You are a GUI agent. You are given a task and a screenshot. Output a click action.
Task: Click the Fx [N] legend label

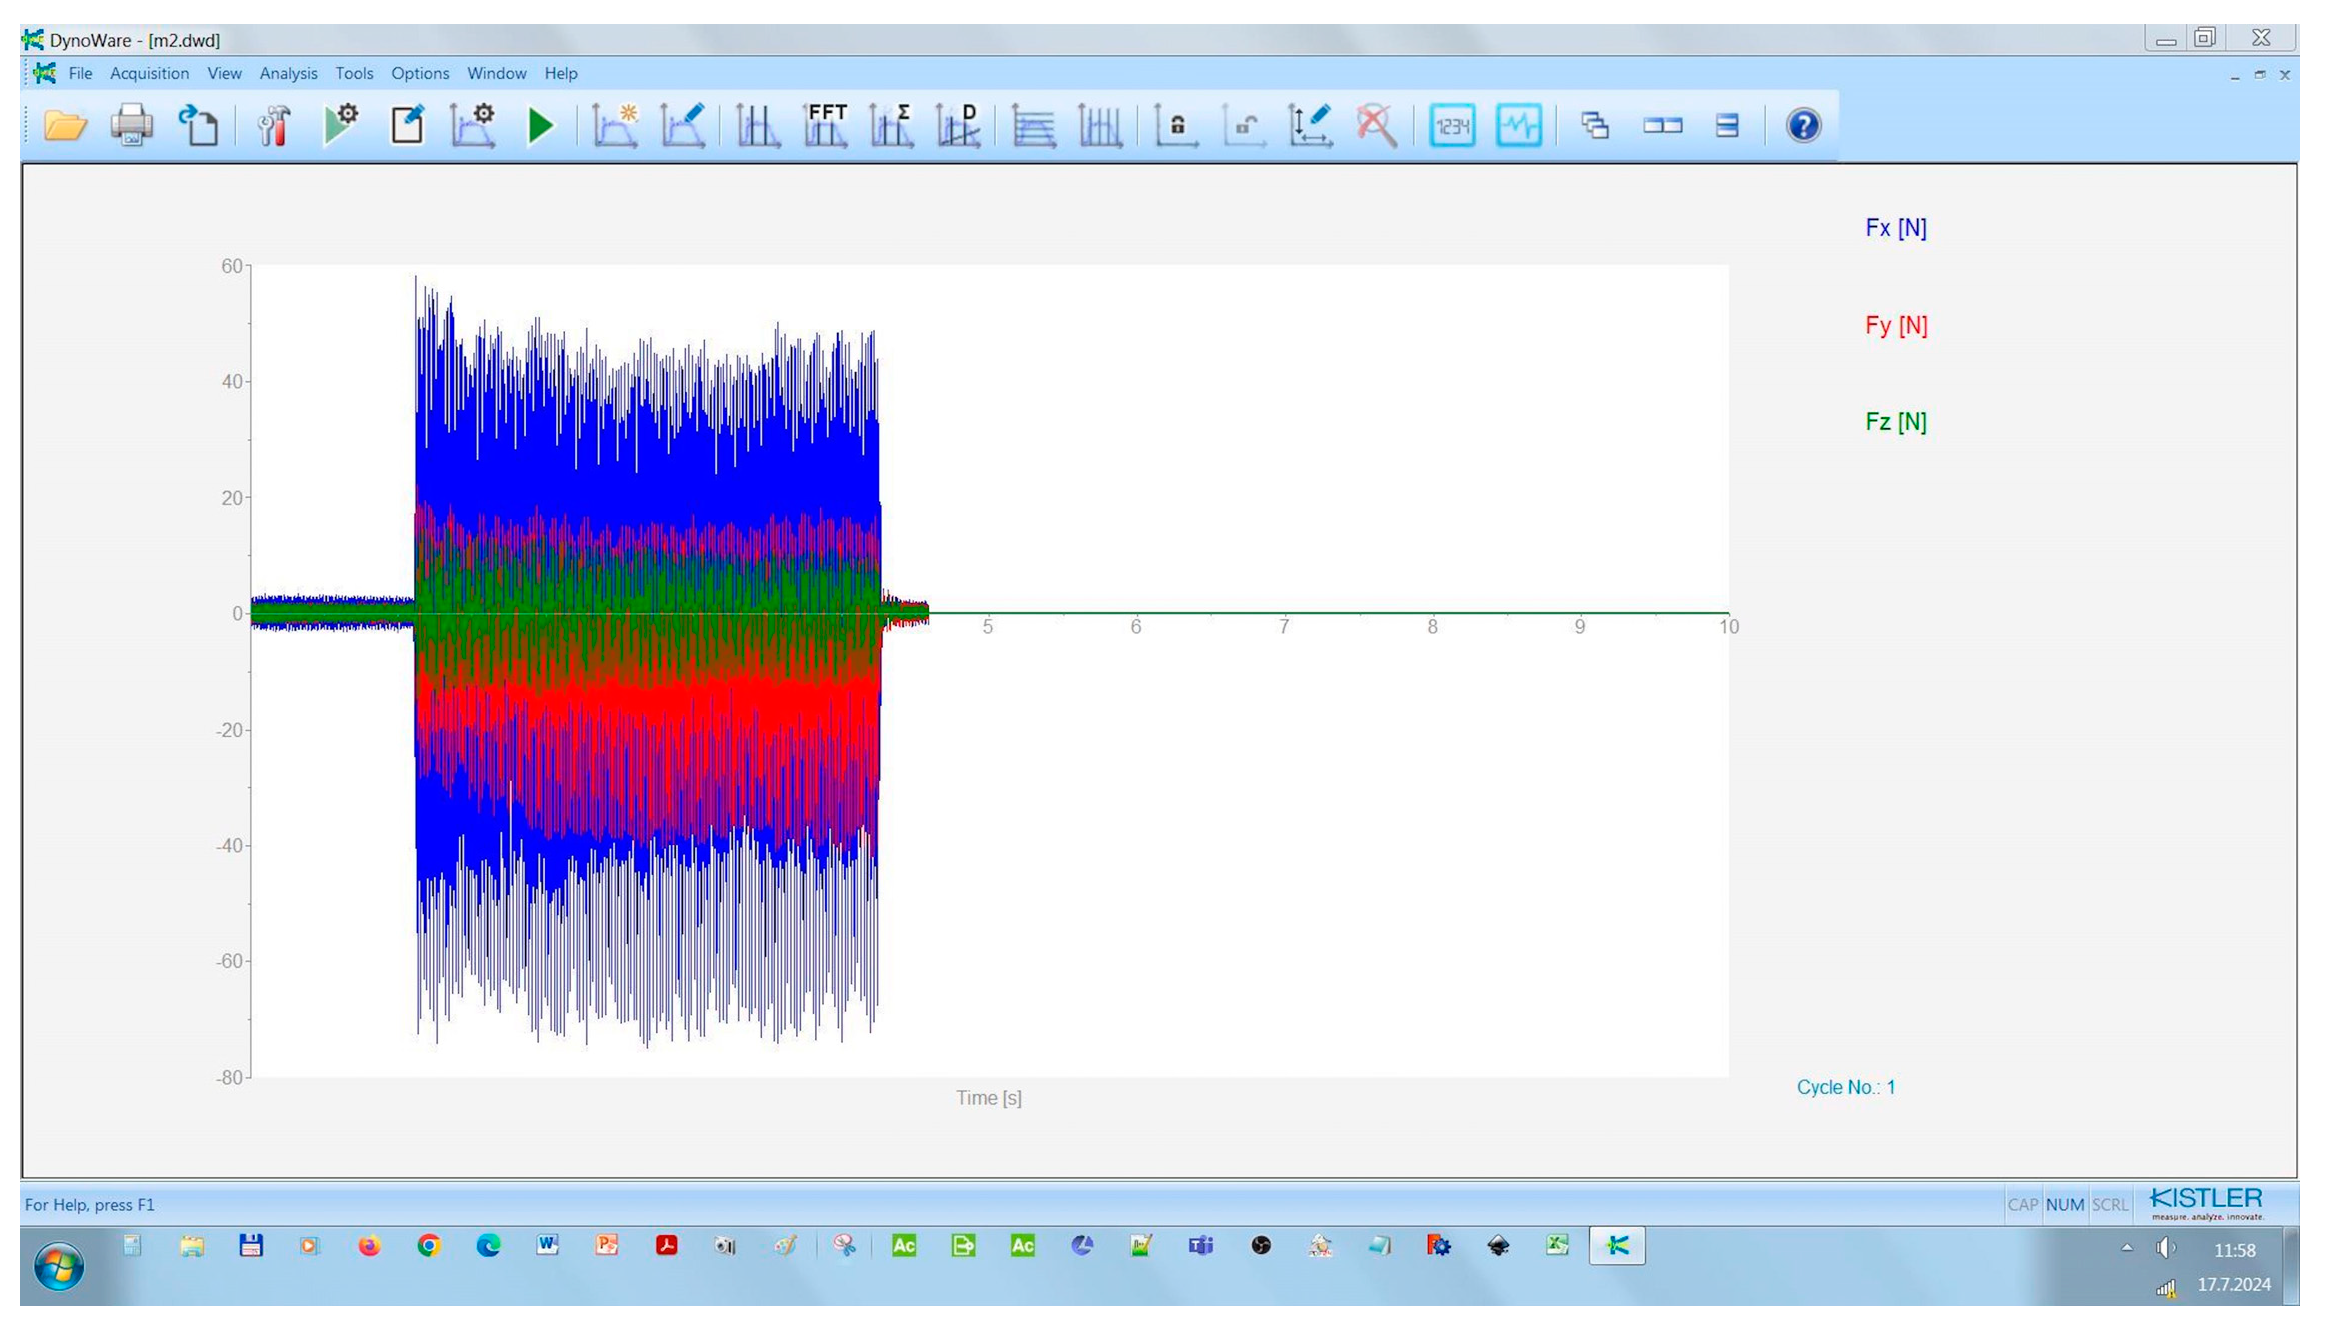pos(1895,228)
